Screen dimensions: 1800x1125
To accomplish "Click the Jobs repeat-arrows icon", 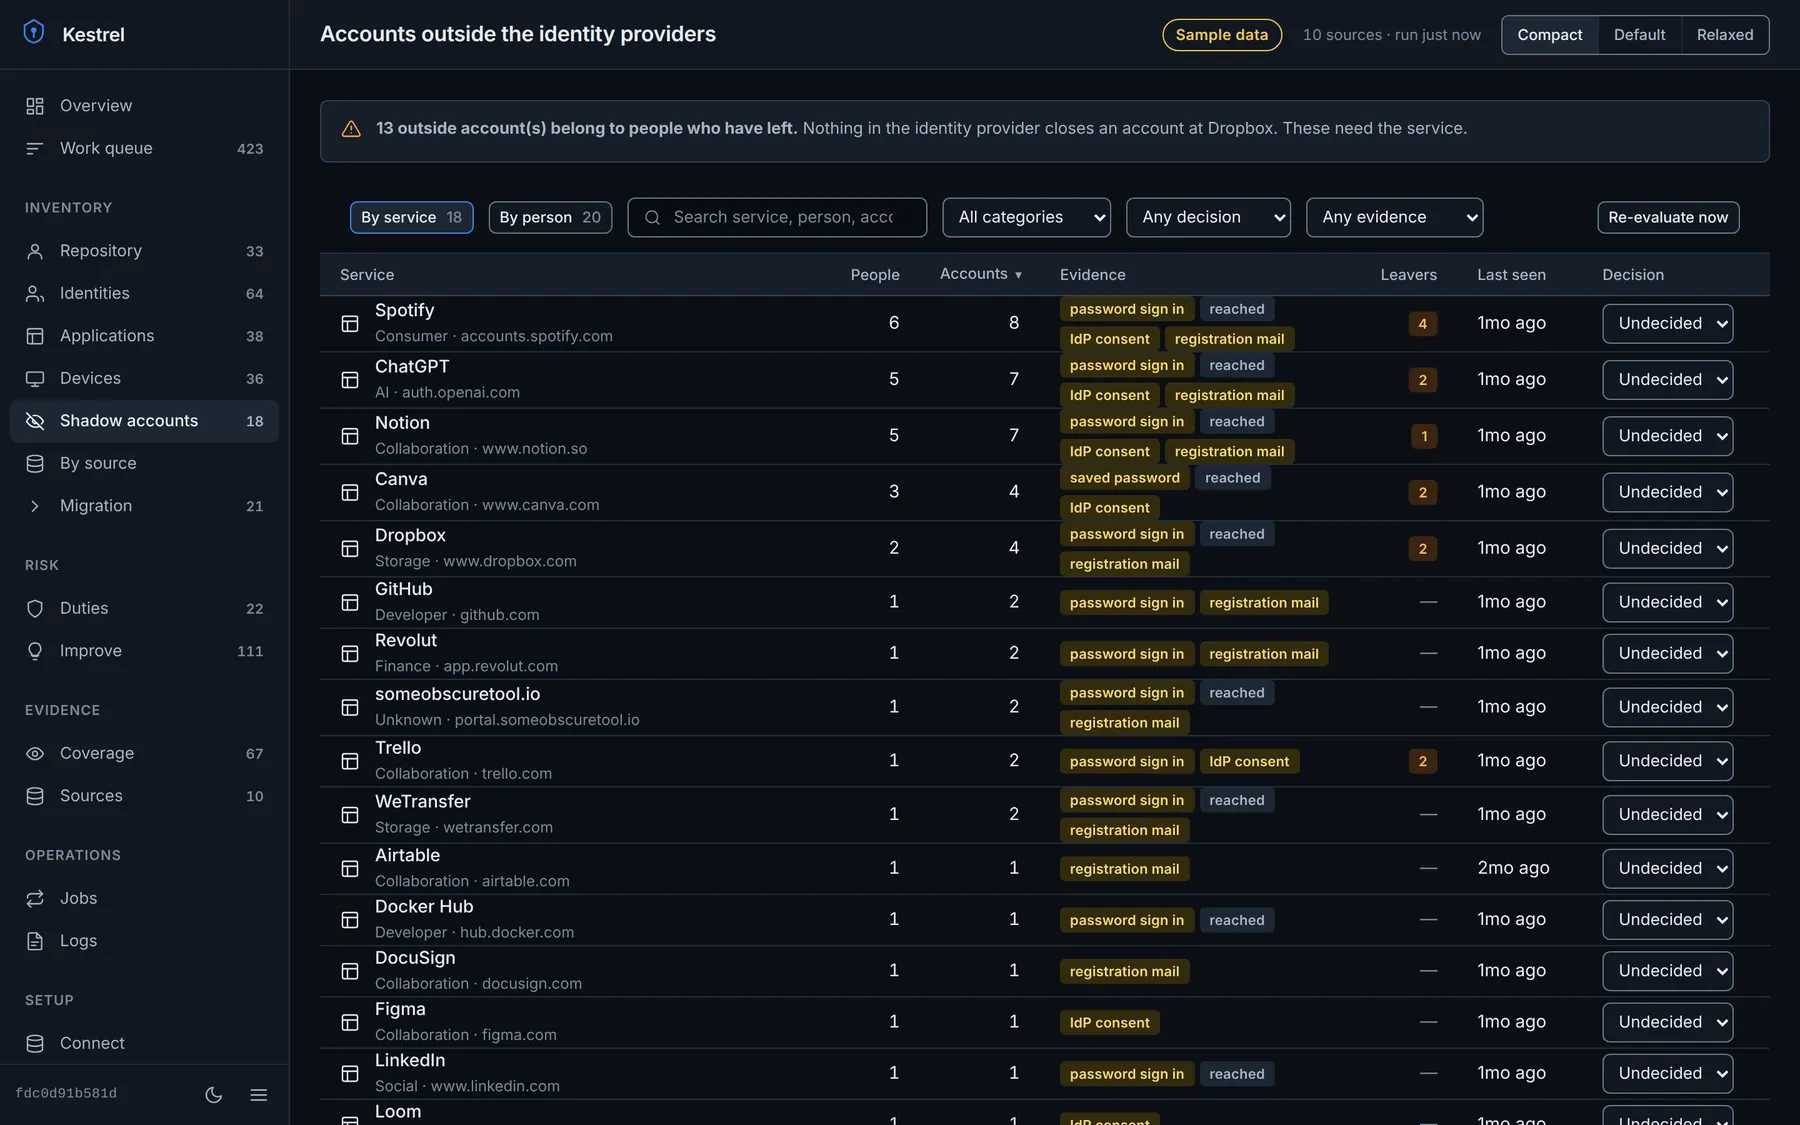I will pyautogui.click(x=35, y=898).
